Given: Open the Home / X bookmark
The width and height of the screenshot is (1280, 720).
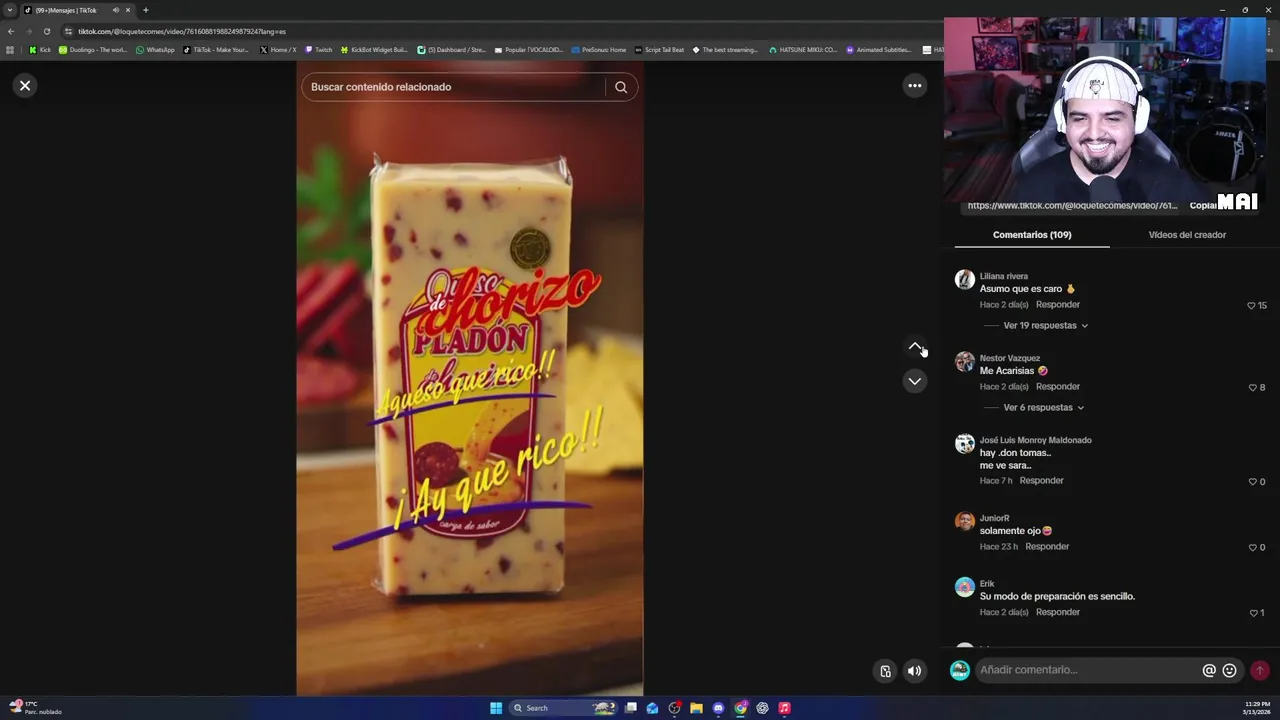Looking at the screenshot, I should (x=278, y=50).
